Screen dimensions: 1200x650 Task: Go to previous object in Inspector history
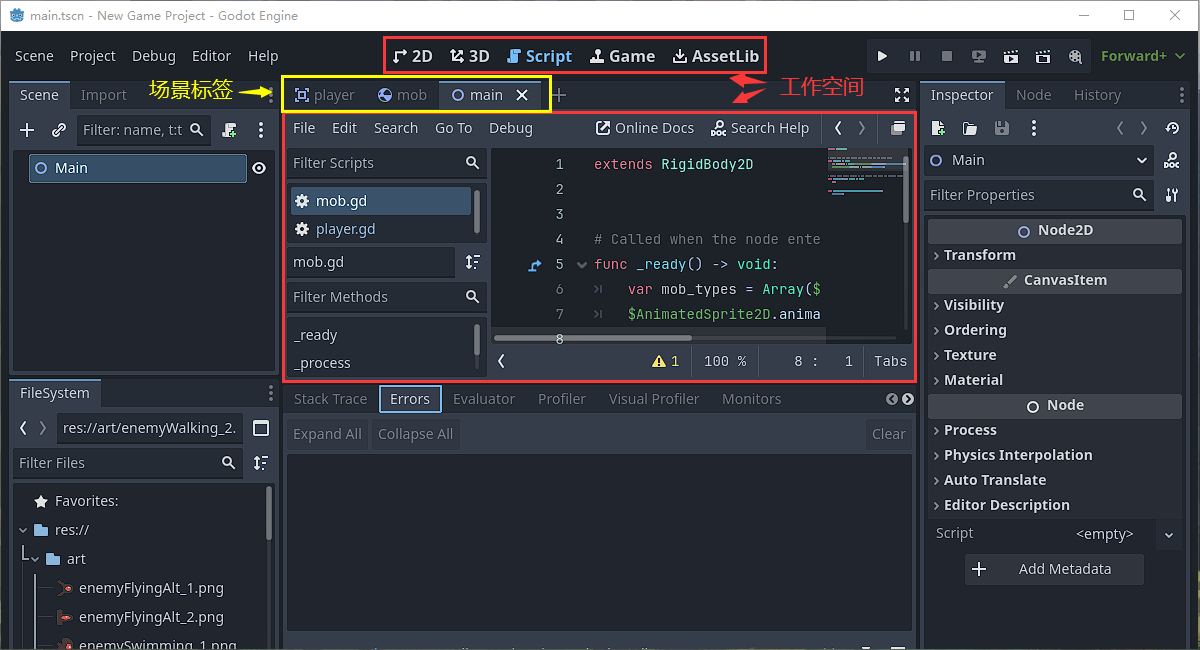(1120, 128)
